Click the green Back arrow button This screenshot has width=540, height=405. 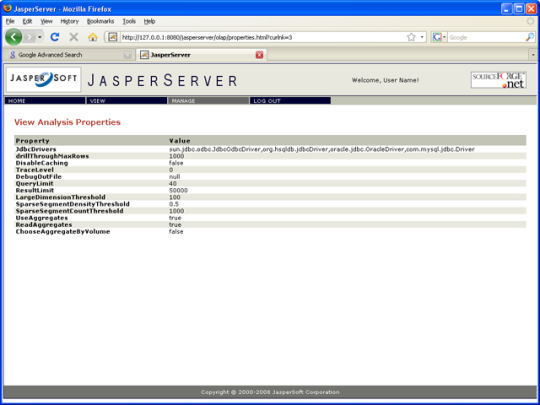[x=13, y=37]
